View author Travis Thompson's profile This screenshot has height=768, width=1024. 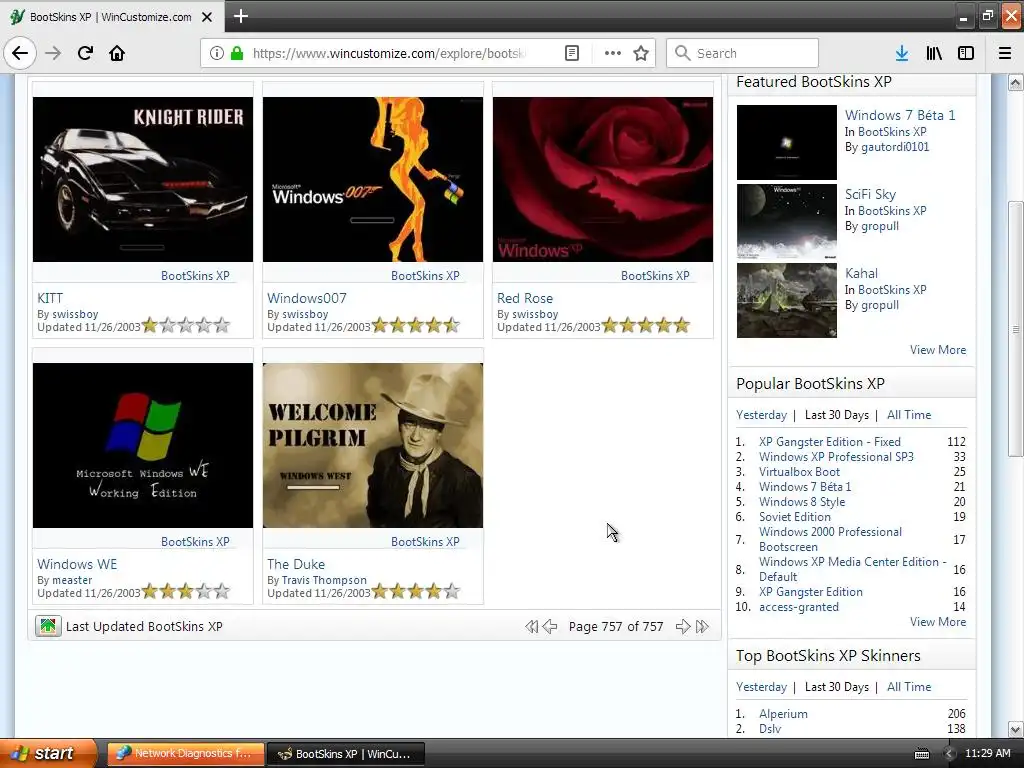tap(324, 580)
